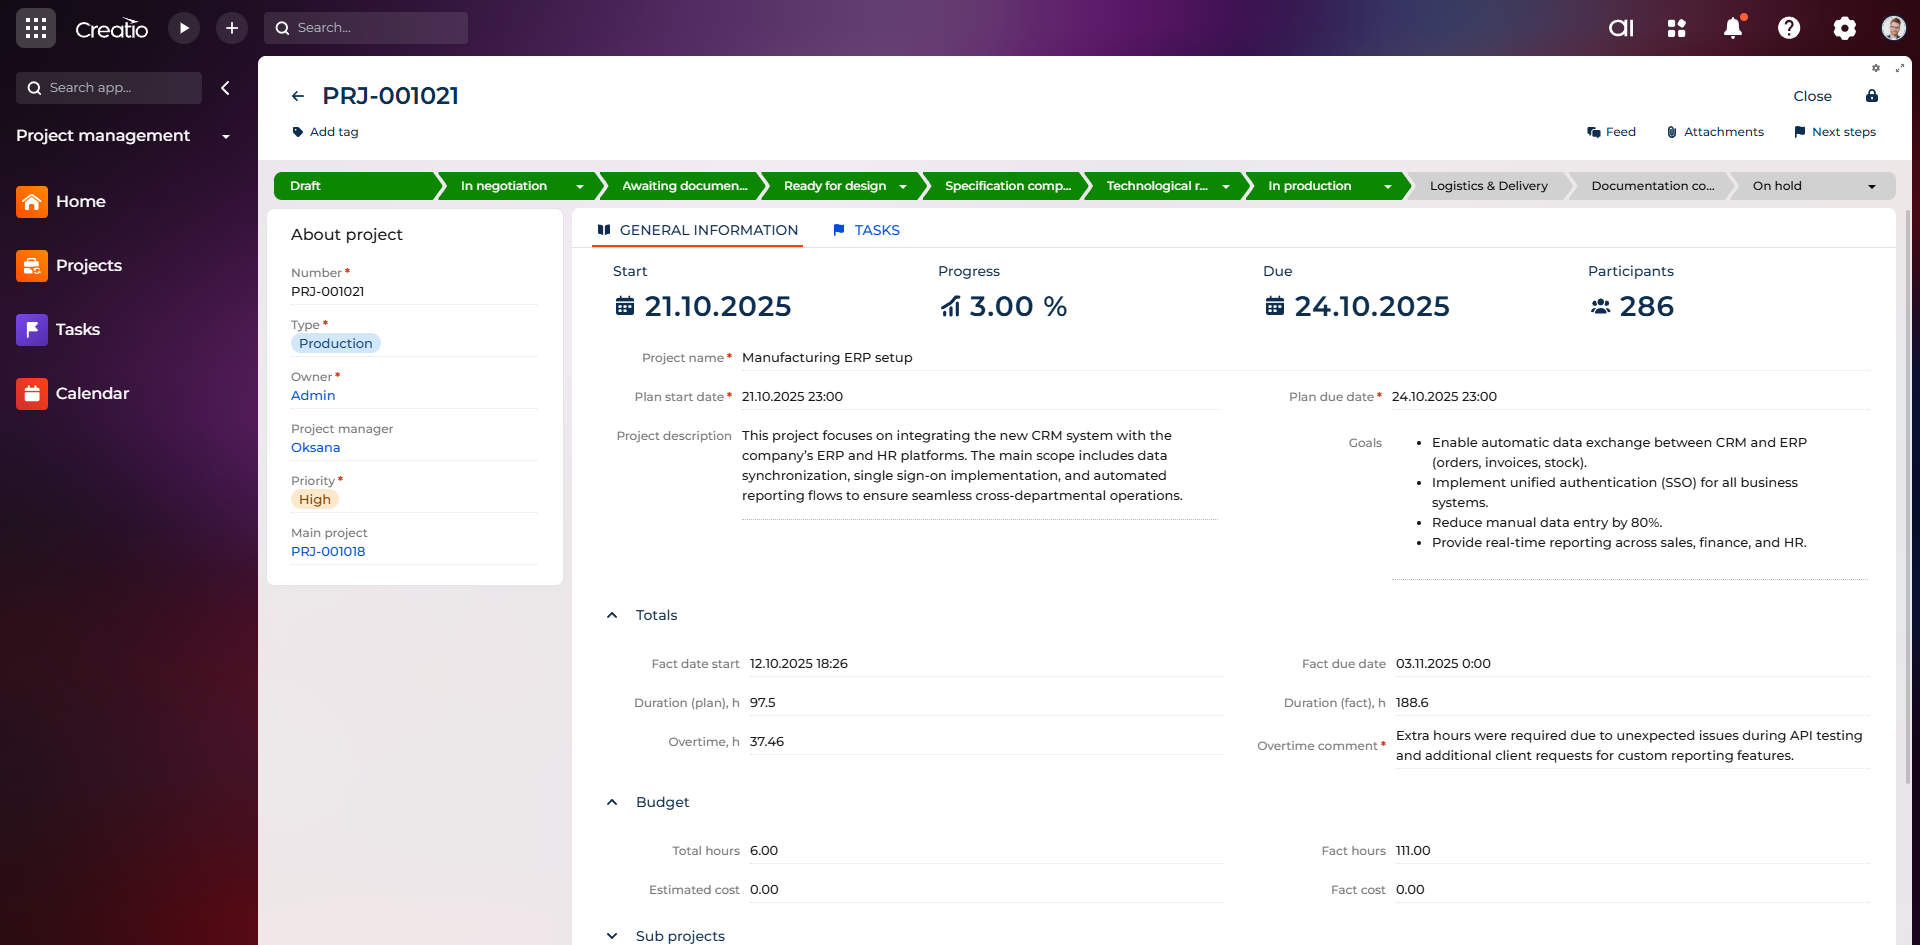Screen dimensions: 1920x945
Task: Open the system settings gear icon
Action: point(1845,28)
